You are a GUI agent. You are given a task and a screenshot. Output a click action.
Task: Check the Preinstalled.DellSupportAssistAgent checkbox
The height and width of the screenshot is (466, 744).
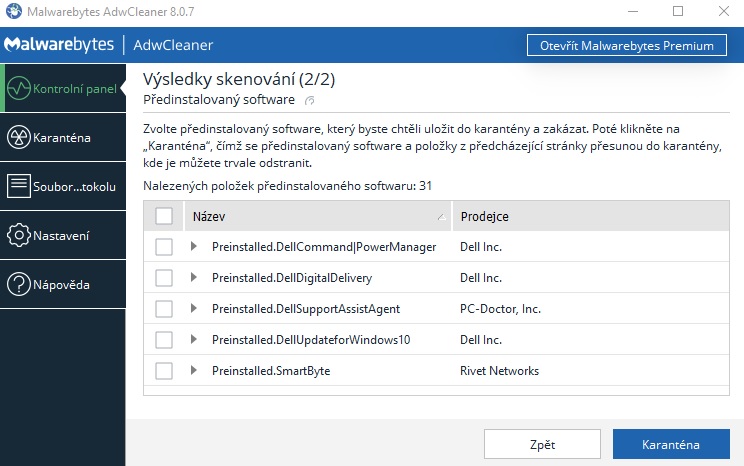[x=164, y=309]
